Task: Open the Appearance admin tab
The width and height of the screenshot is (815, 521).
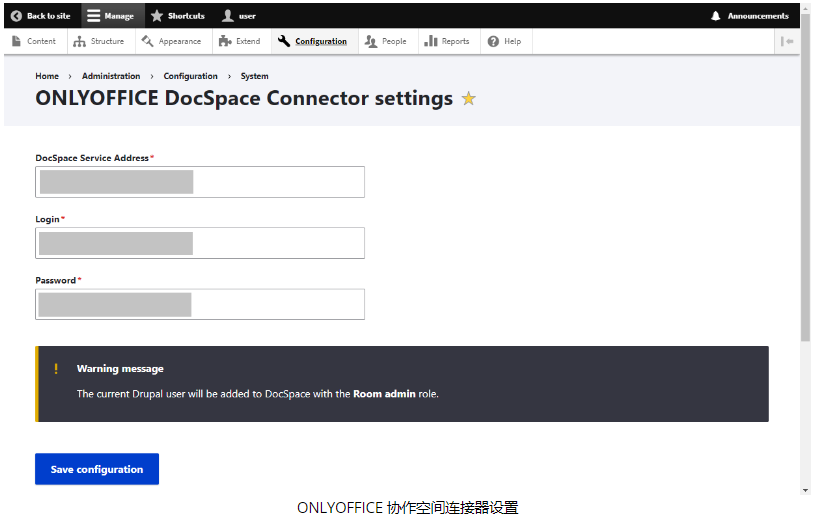Action: click(180, 41)
